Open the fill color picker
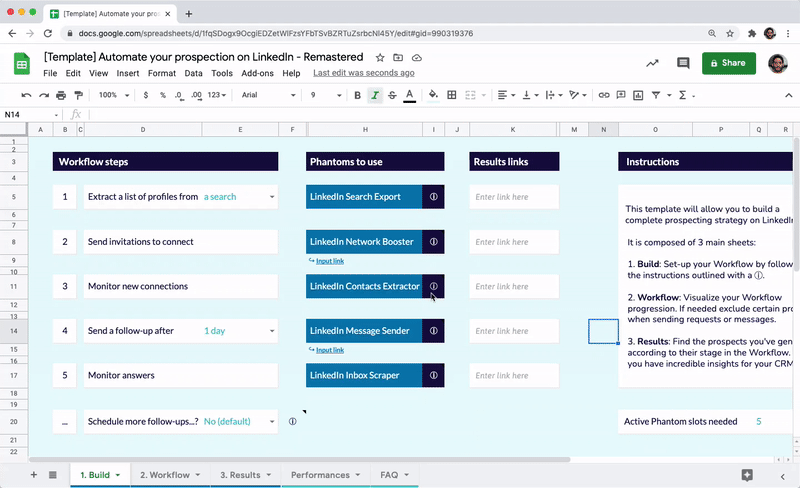Screen dimensions: 800x488 433,95
